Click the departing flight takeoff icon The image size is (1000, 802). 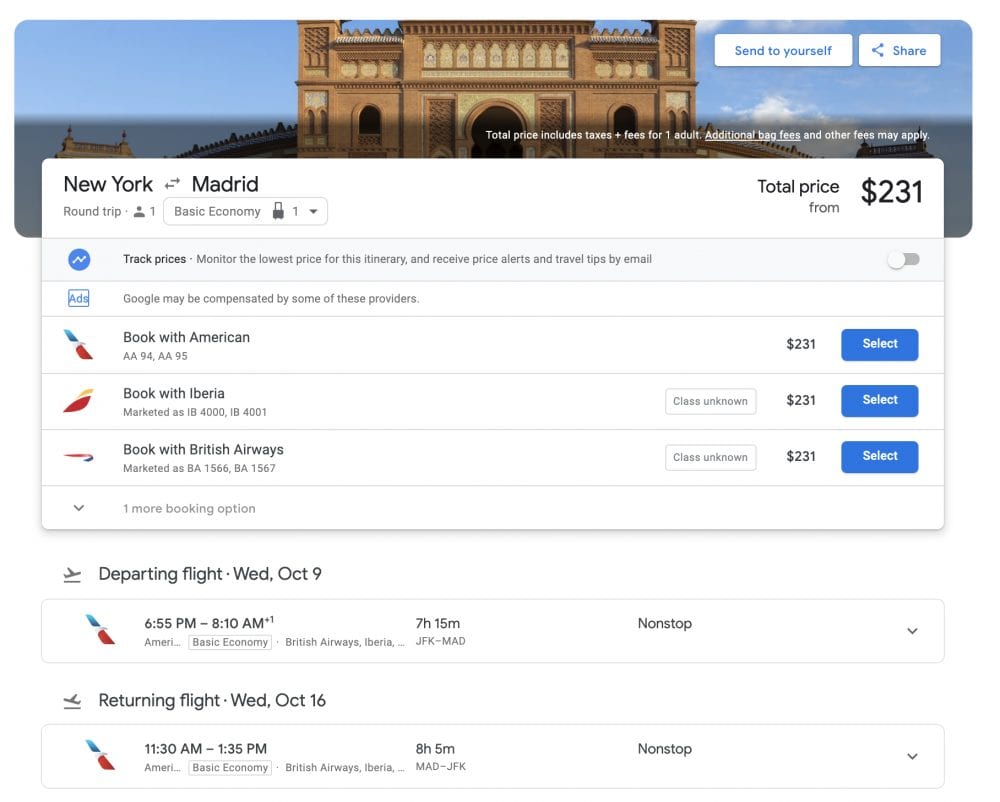71,574
